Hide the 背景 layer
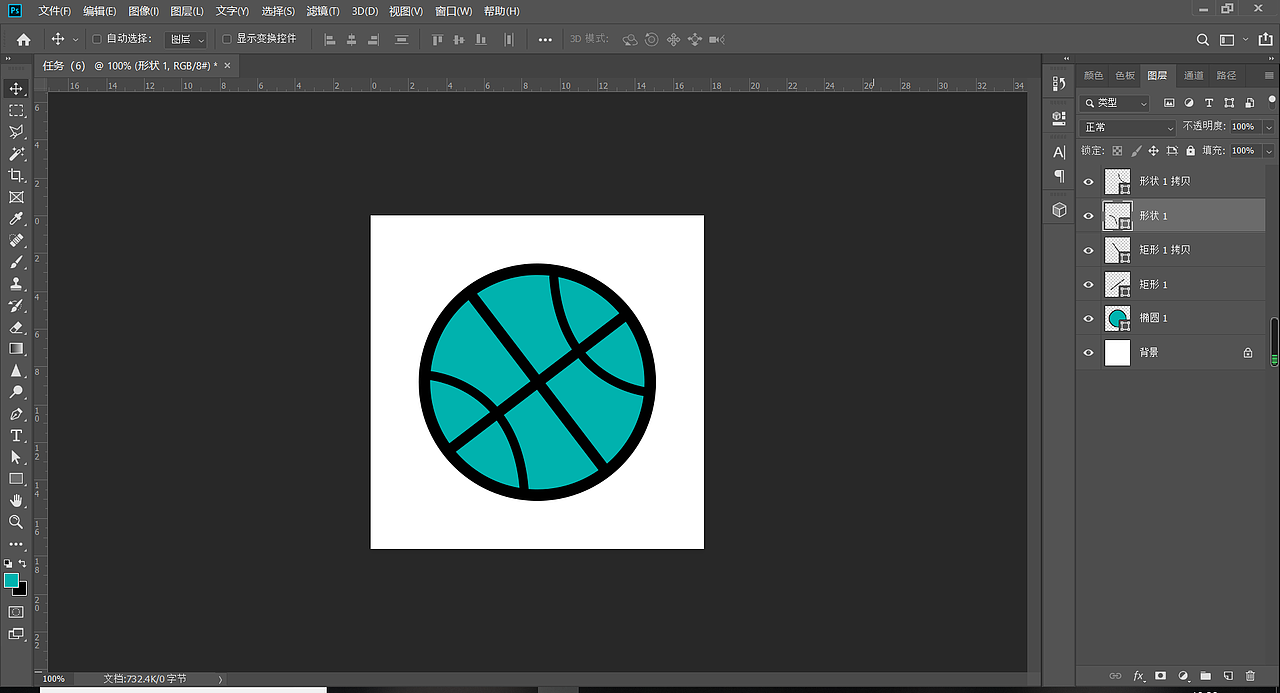Viewport: 1280px width, 693px height. click(1089, 353)
